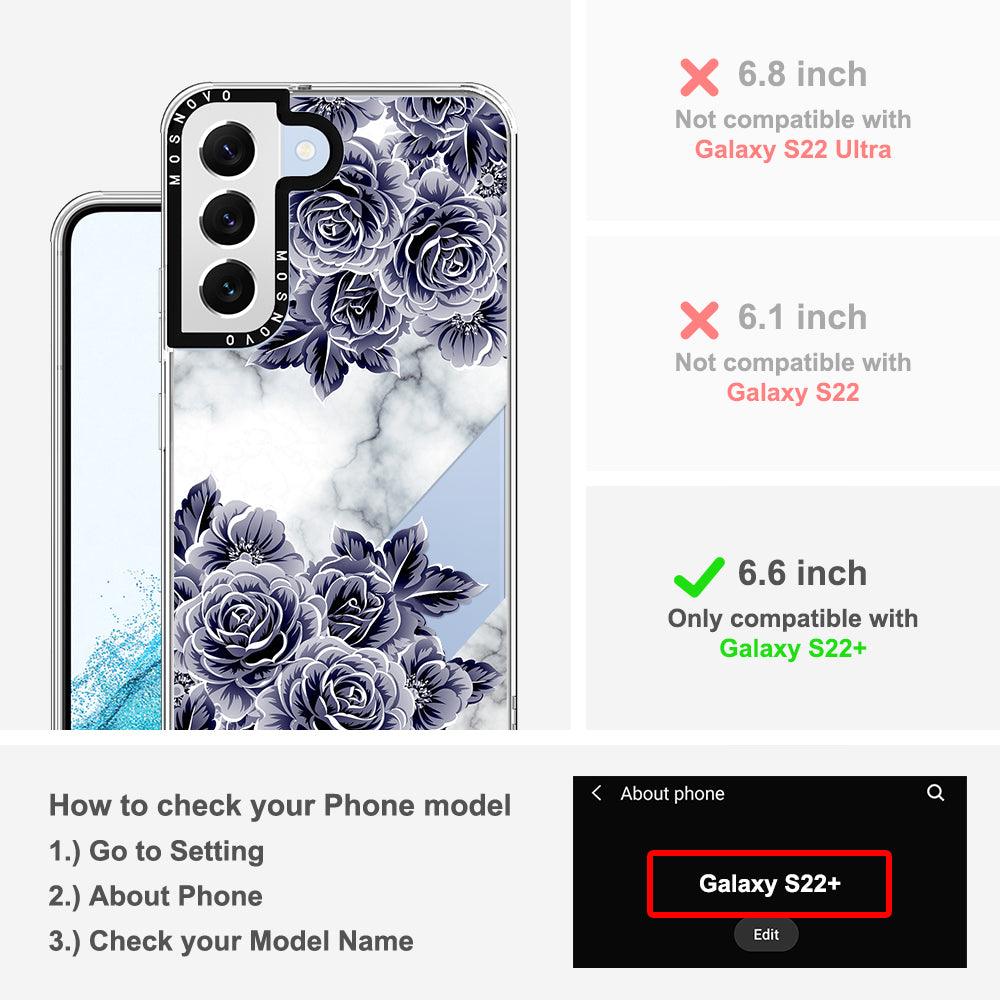Click the bottom camera lens
Viewport: 1000px width, 1000px height.
(x=228, y=288)
